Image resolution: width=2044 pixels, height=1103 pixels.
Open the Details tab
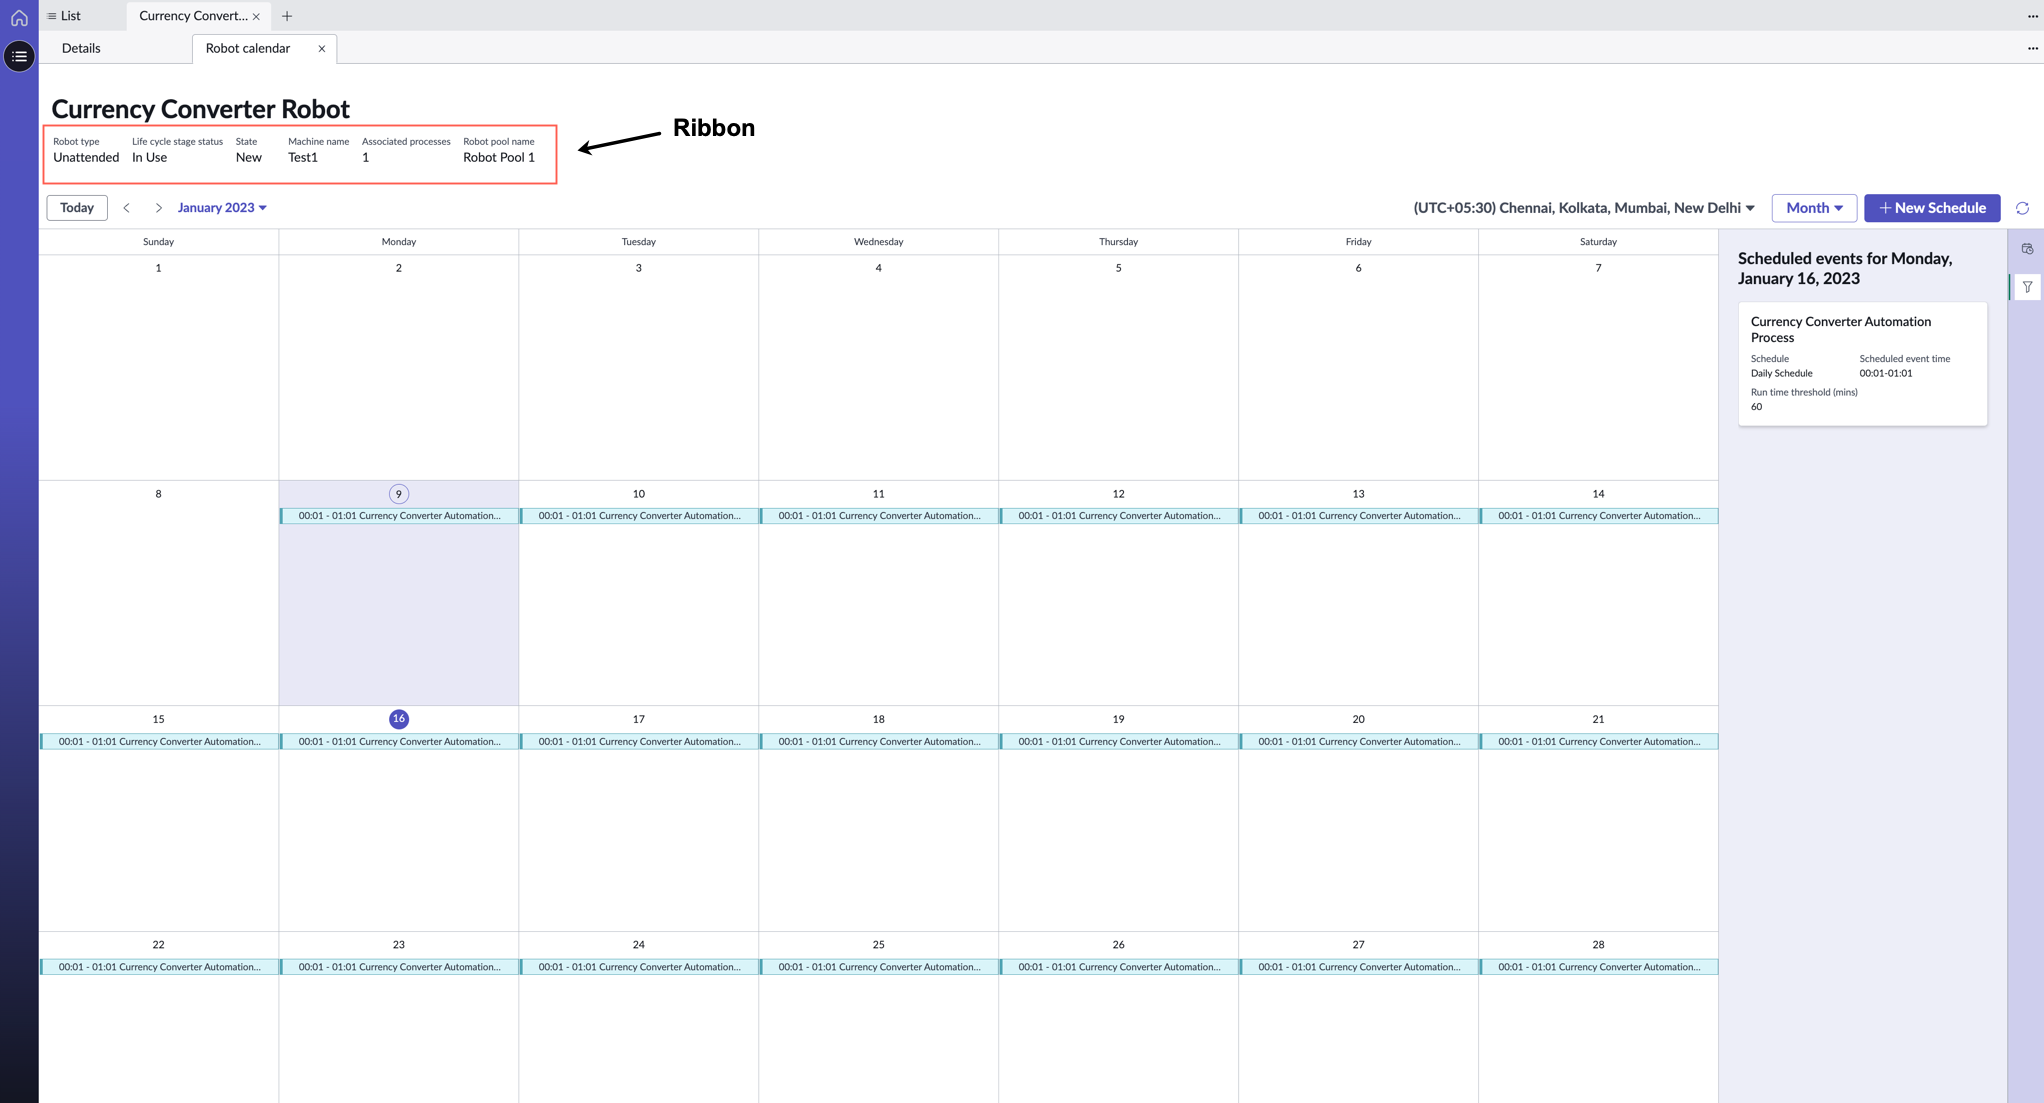[81, 48]
